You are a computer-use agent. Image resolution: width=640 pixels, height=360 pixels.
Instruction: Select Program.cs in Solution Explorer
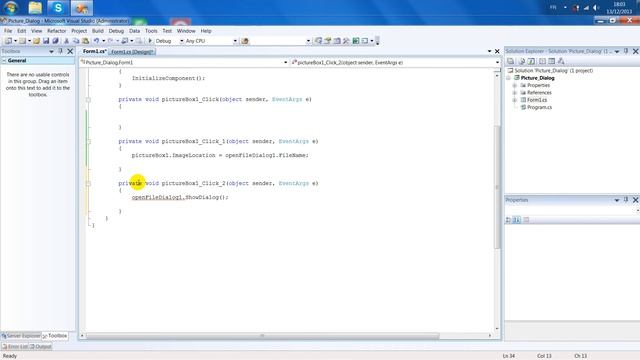pyautogui.click(x=539, y=108)
